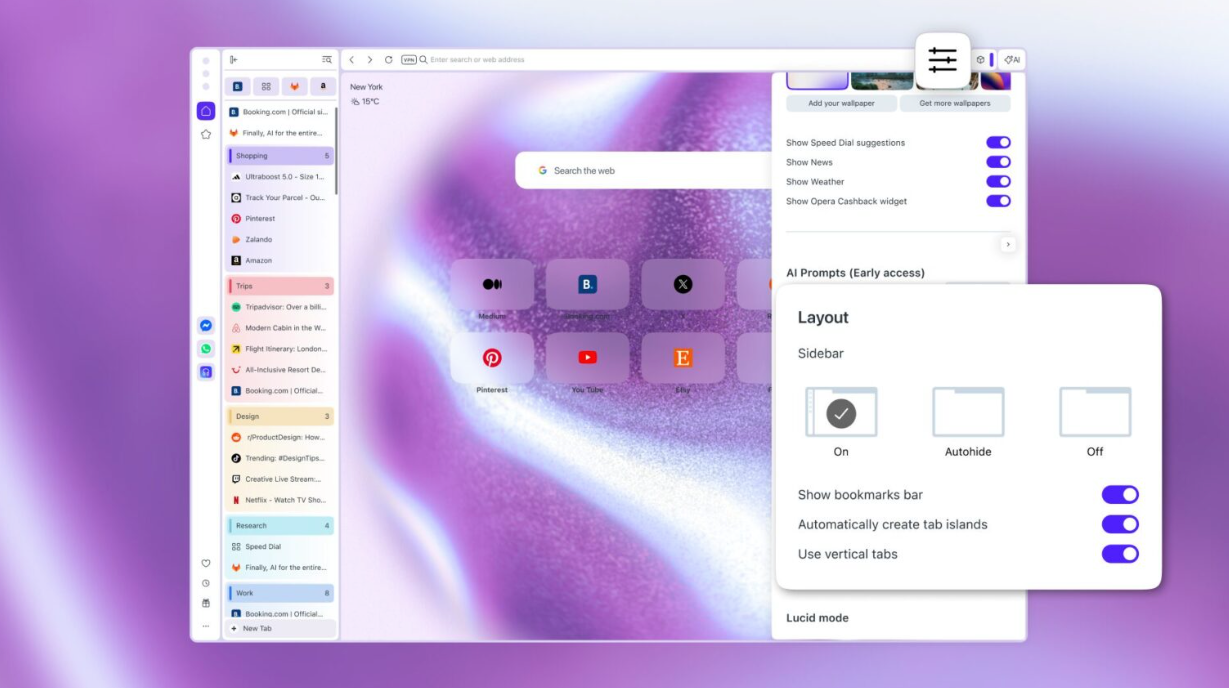Select the first purple wallpaper thumbnail
Screen dimensions: 1229x688
click(x=818, y=80)
